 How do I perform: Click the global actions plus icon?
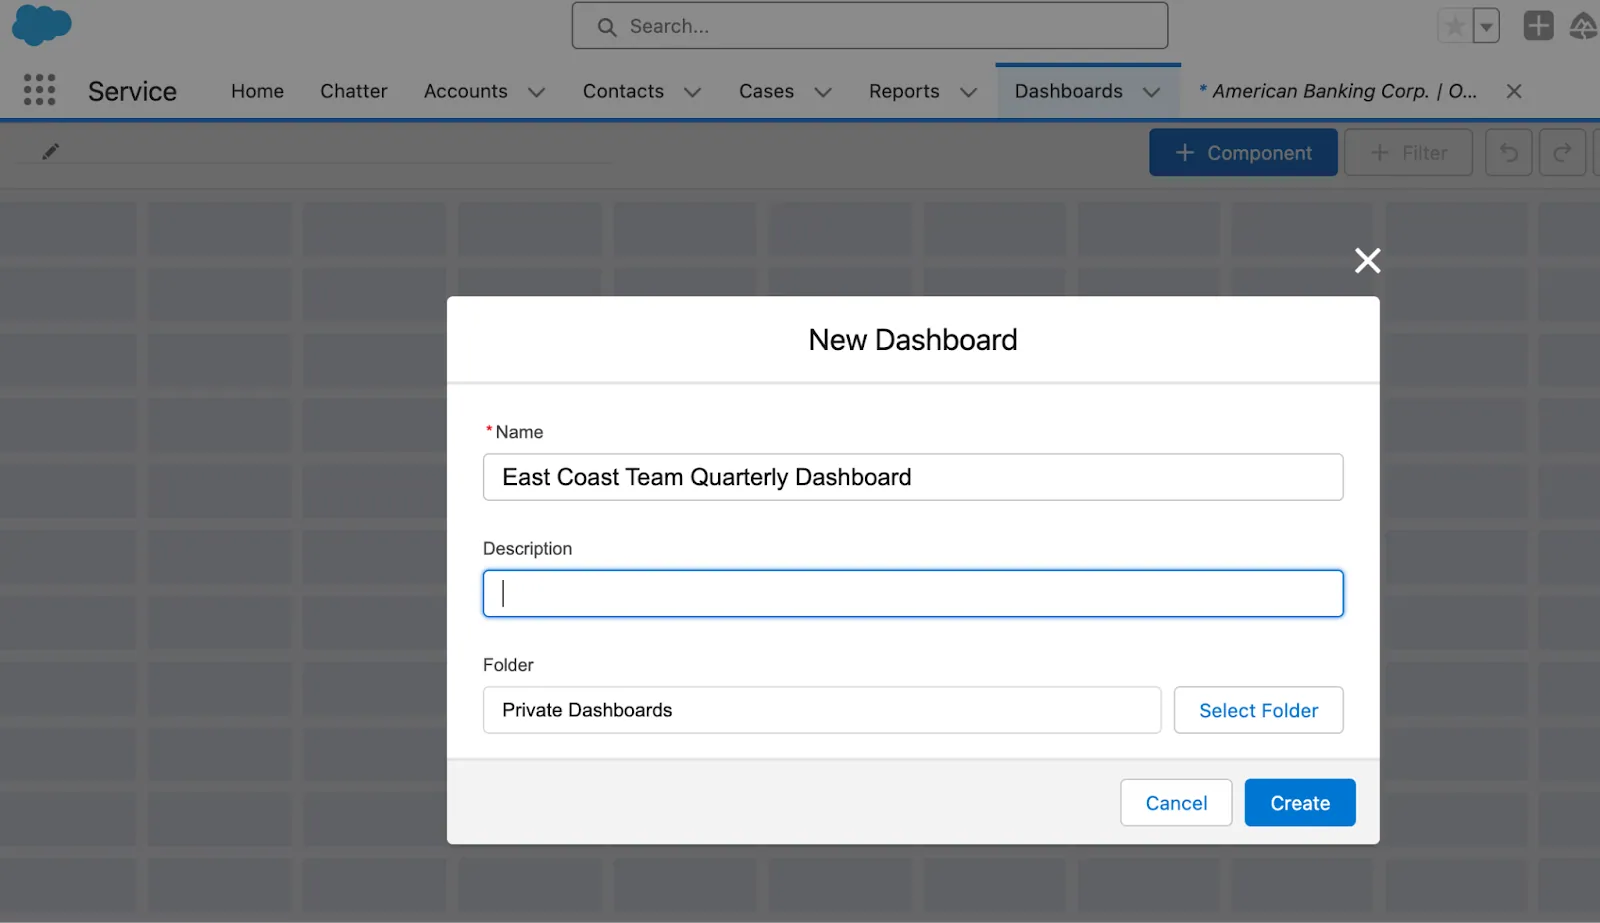click(1538, 26)
